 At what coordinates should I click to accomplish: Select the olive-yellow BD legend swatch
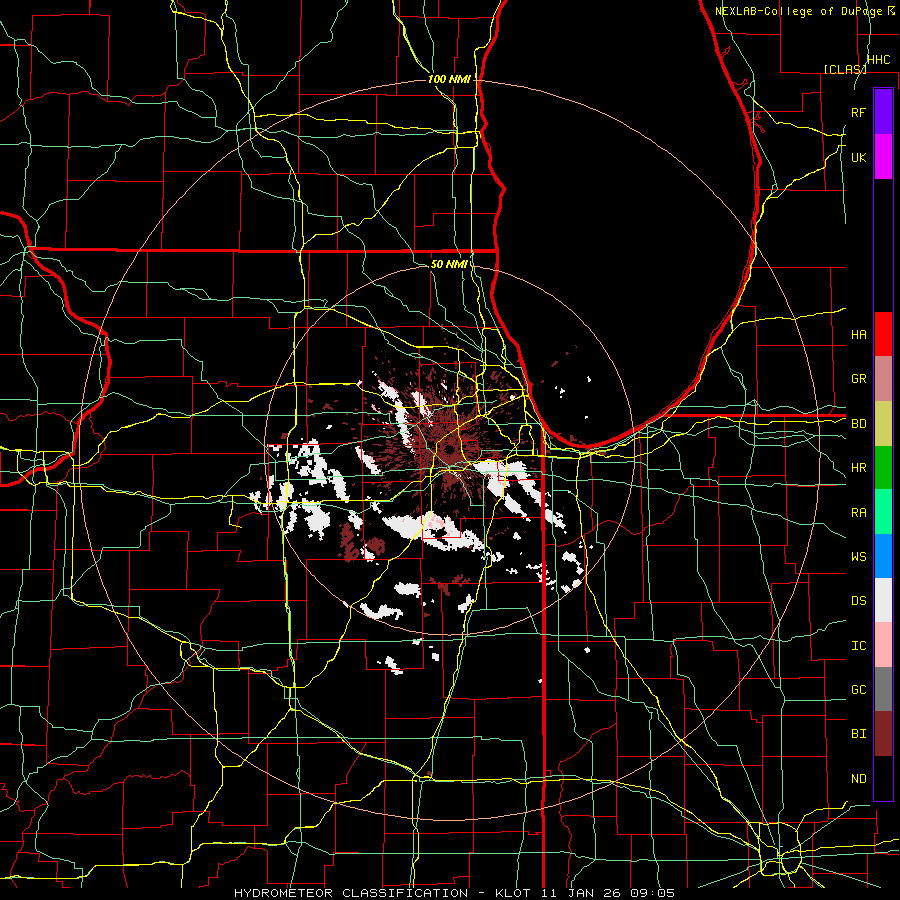click(x=883, y=424)
